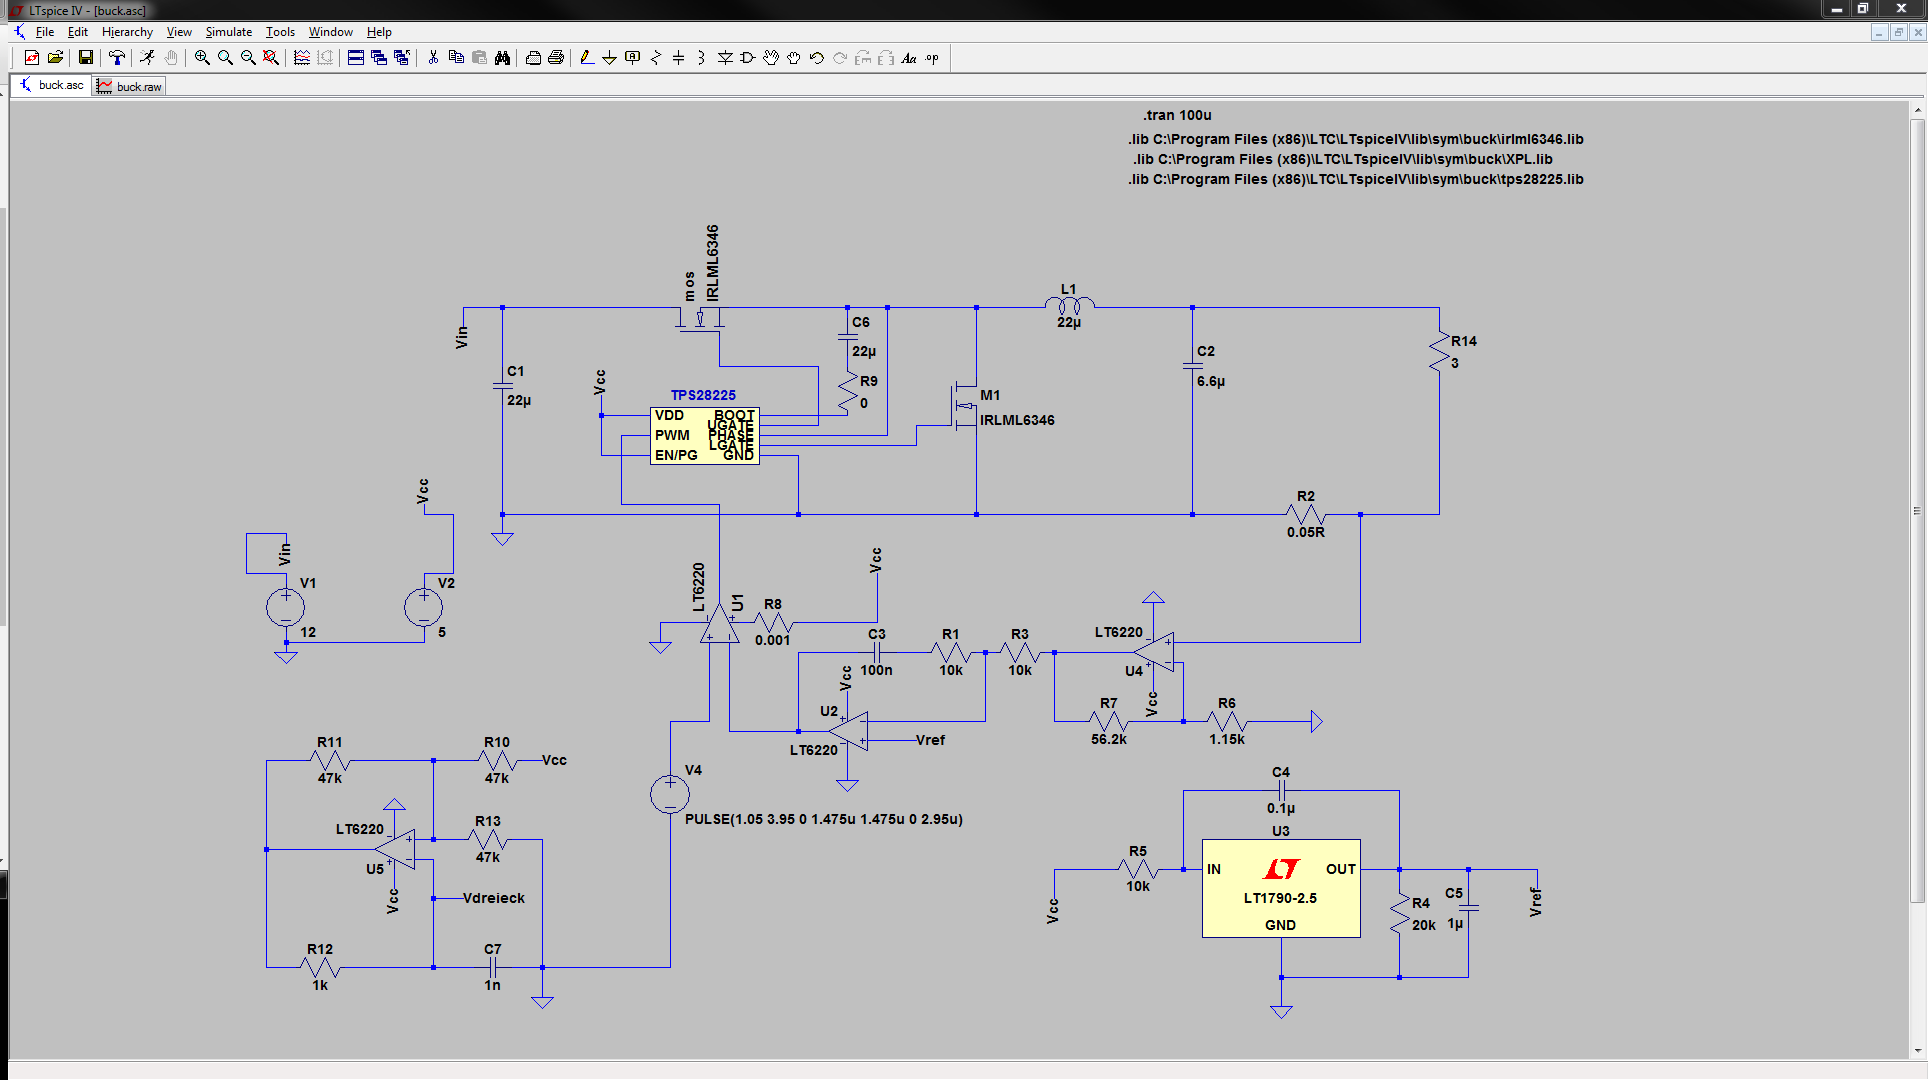Open the Help menu

pos(379,32)
